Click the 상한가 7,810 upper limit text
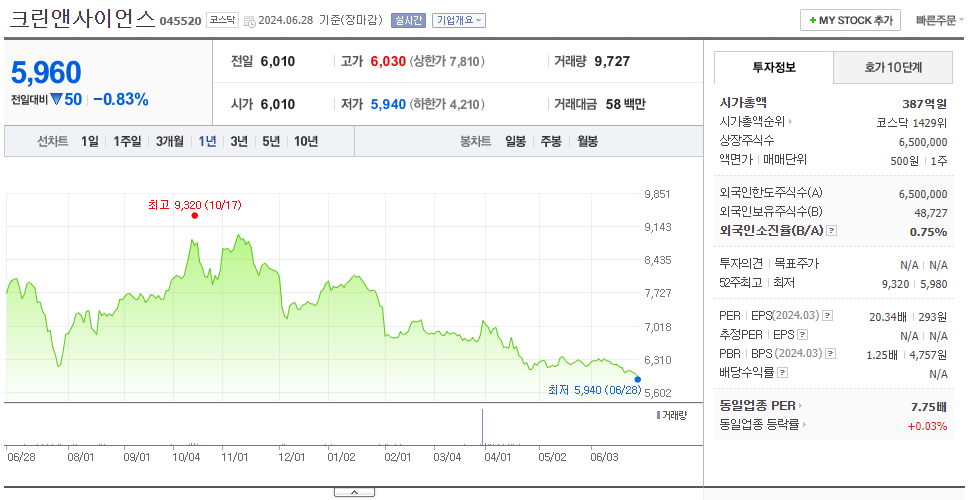The width and height of the screenshot is (968, 500). tap(447, 62)
